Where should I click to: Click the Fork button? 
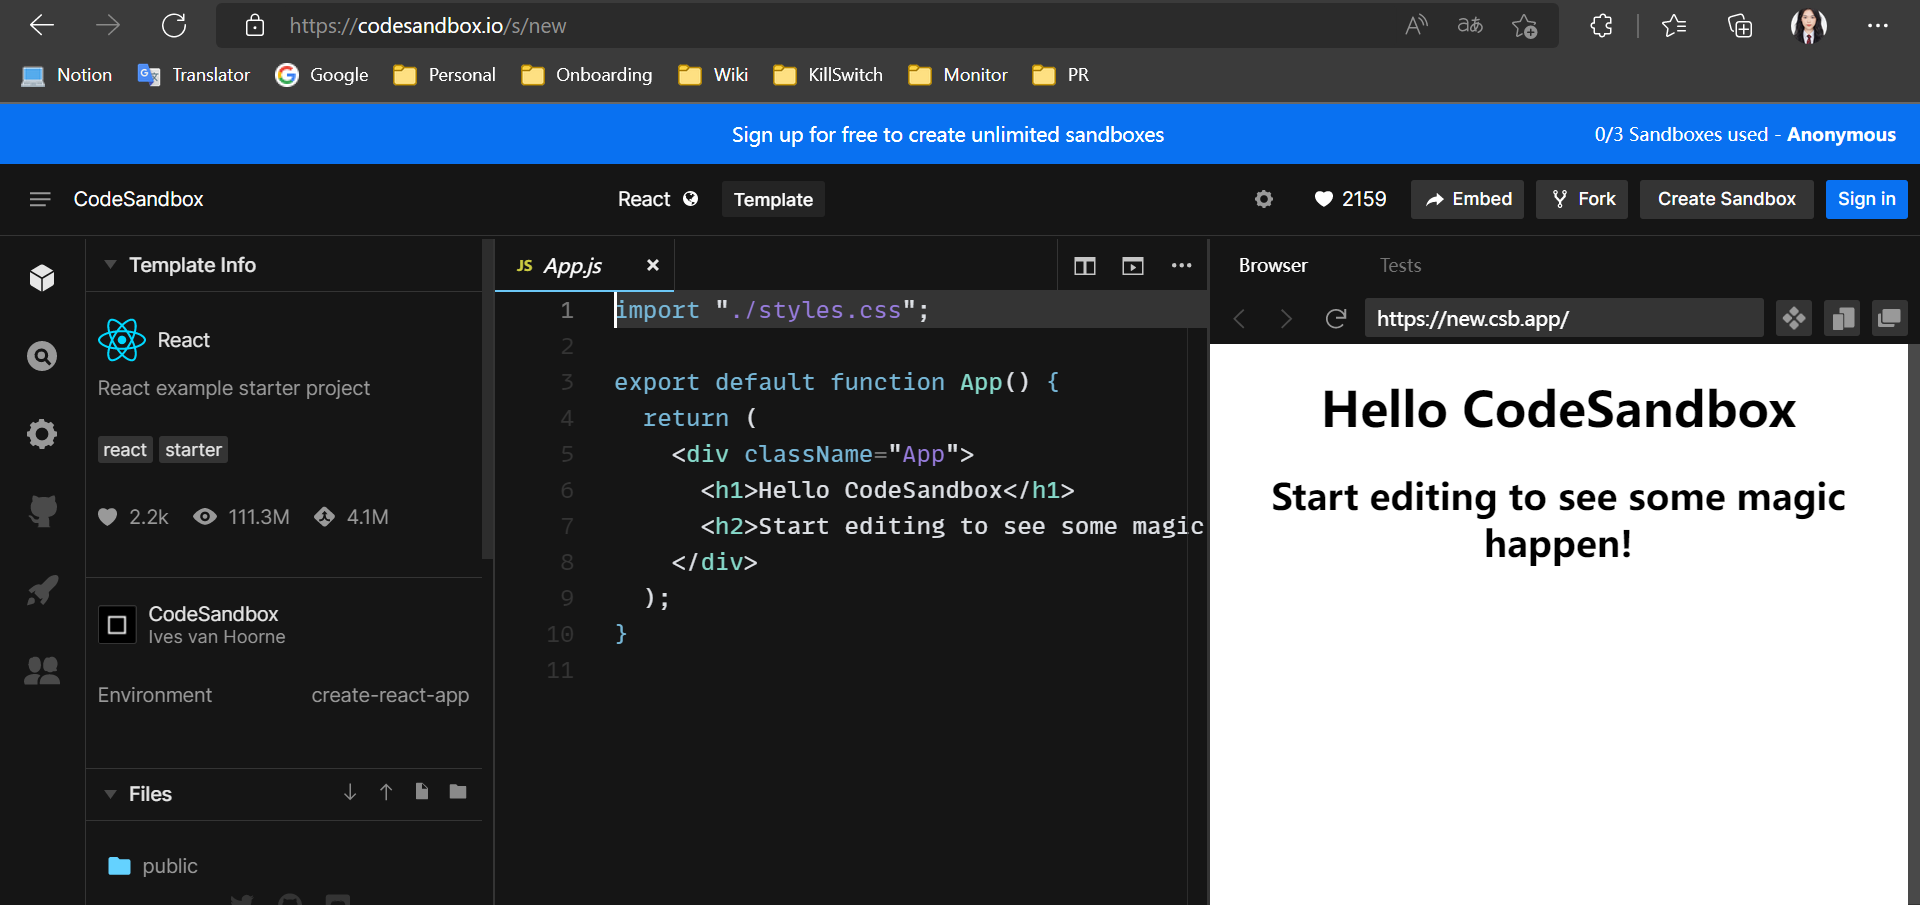click(x=1583, y=199)
